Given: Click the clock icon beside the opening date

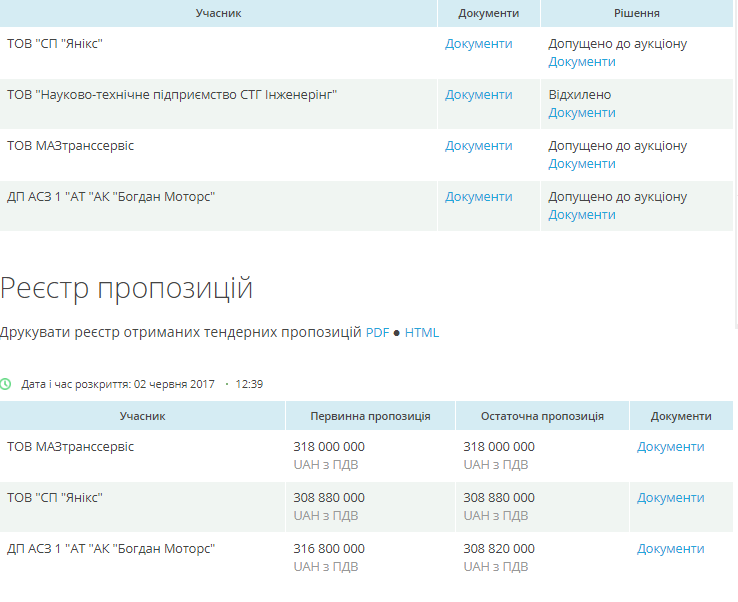Looking at the screenshot, I should tap(6, 384).
